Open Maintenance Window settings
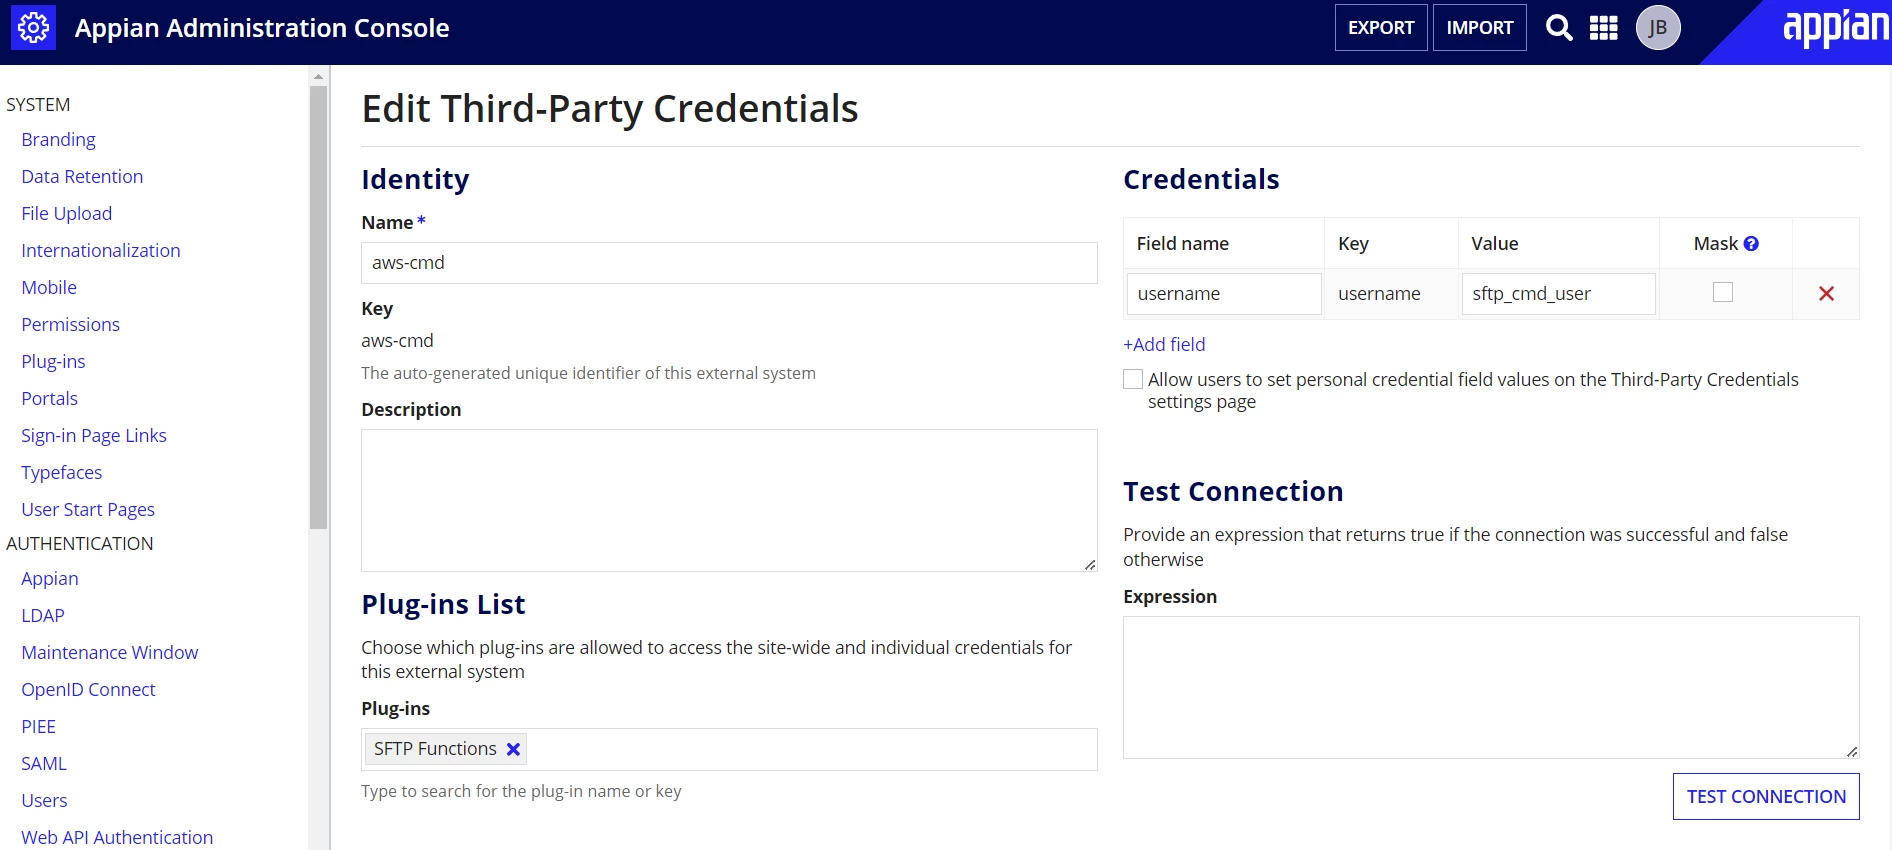The image size is (1892, 850). 110,653
